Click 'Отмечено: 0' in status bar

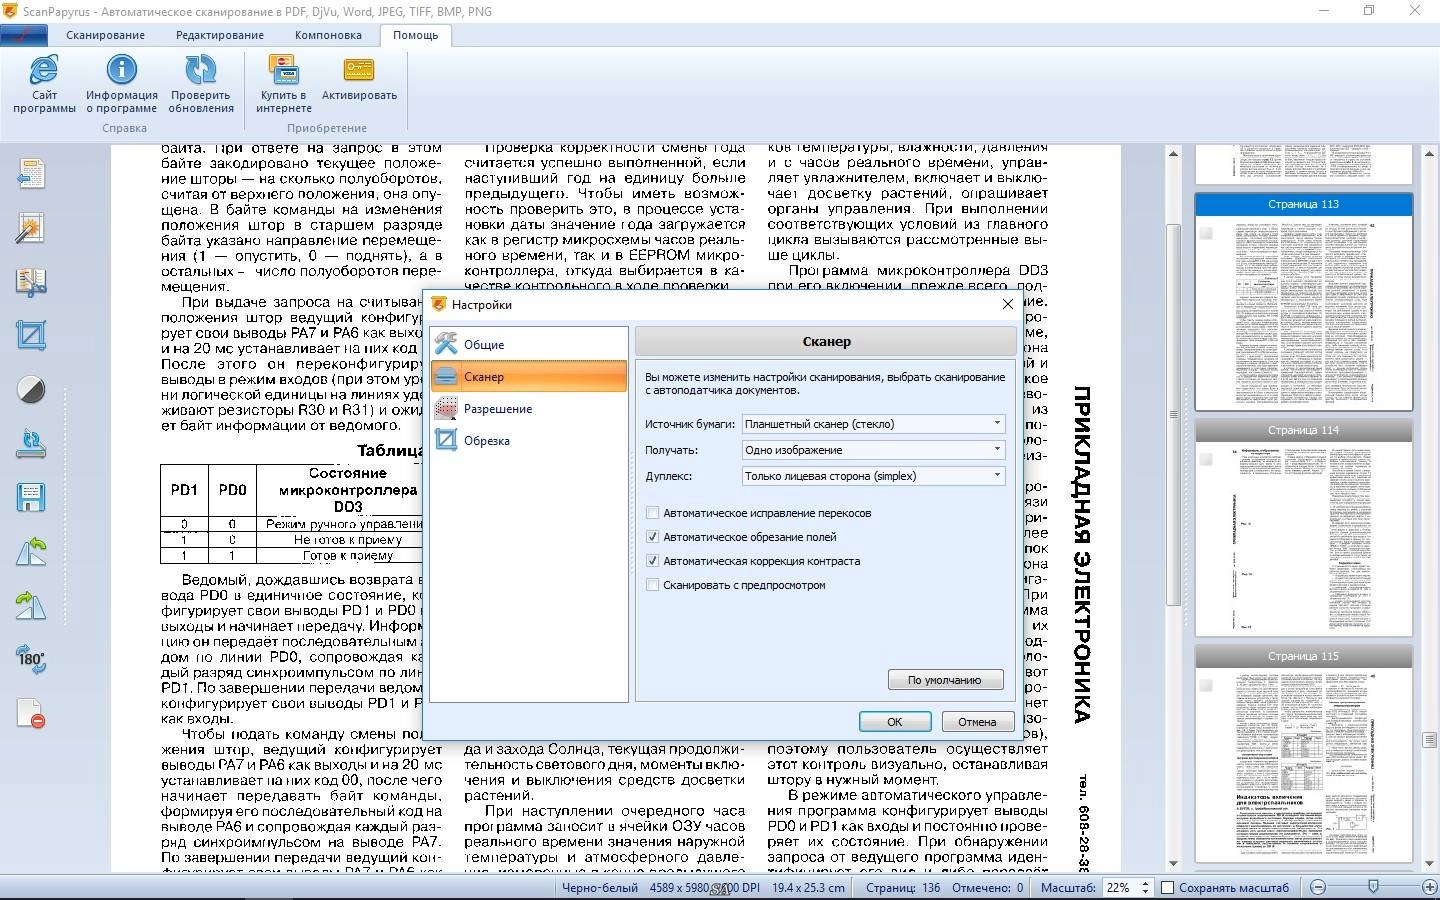[x=988, y=887]
